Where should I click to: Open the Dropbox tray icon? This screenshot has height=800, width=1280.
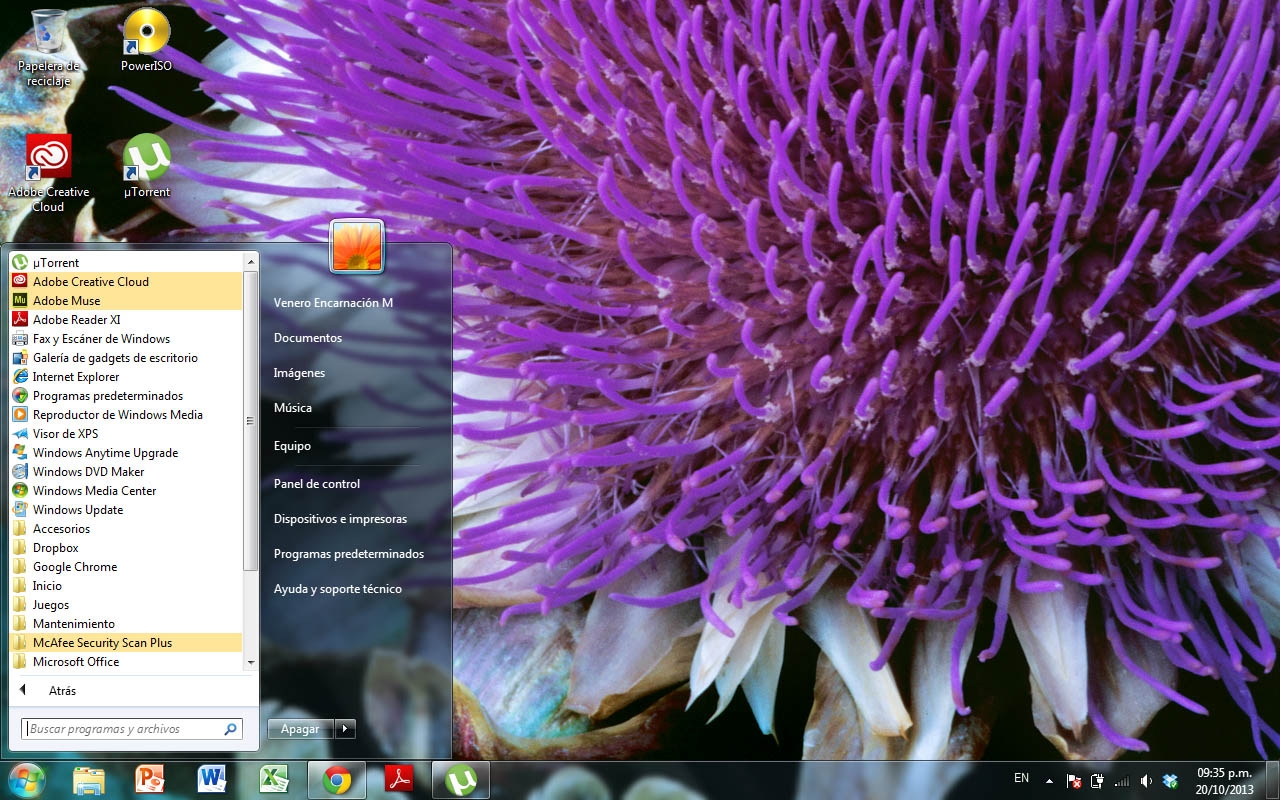[x=1170, y=780]
